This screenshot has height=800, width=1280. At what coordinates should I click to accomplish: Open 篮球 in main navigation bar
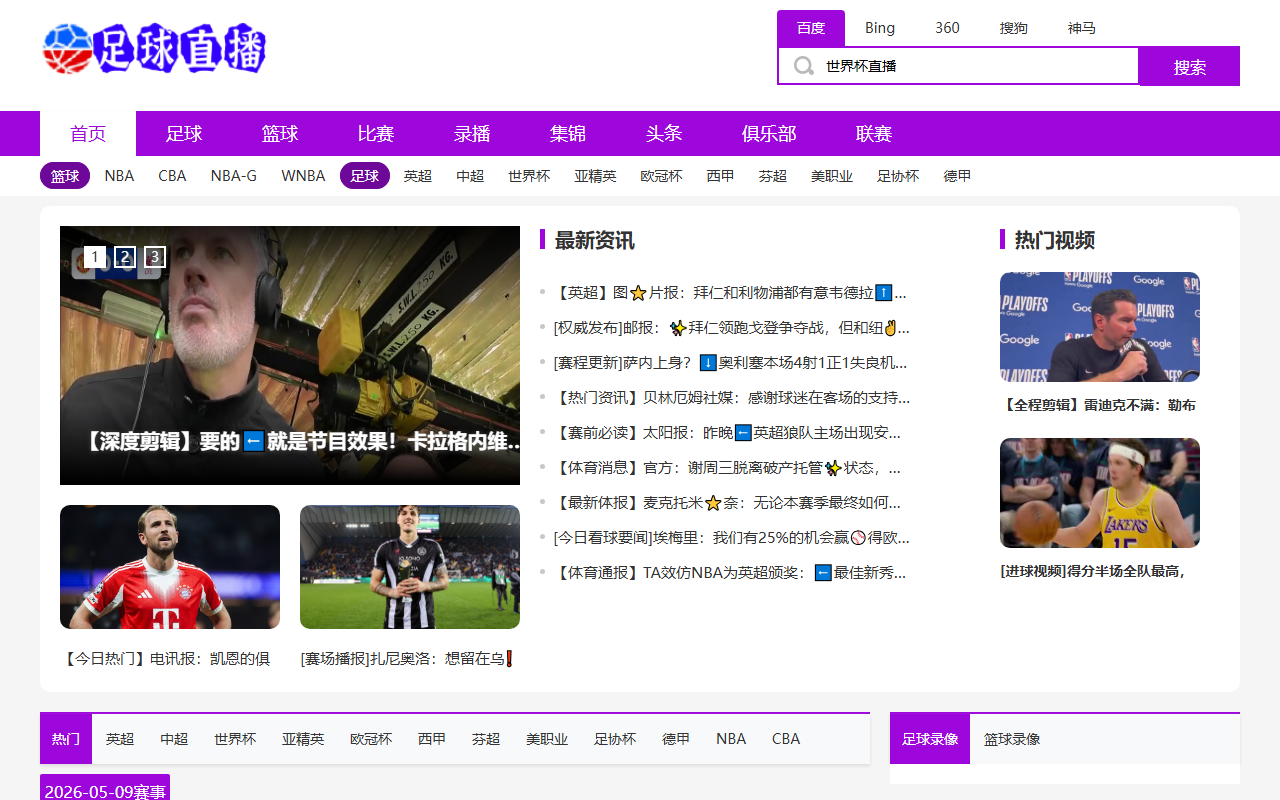tap(280, 134)
